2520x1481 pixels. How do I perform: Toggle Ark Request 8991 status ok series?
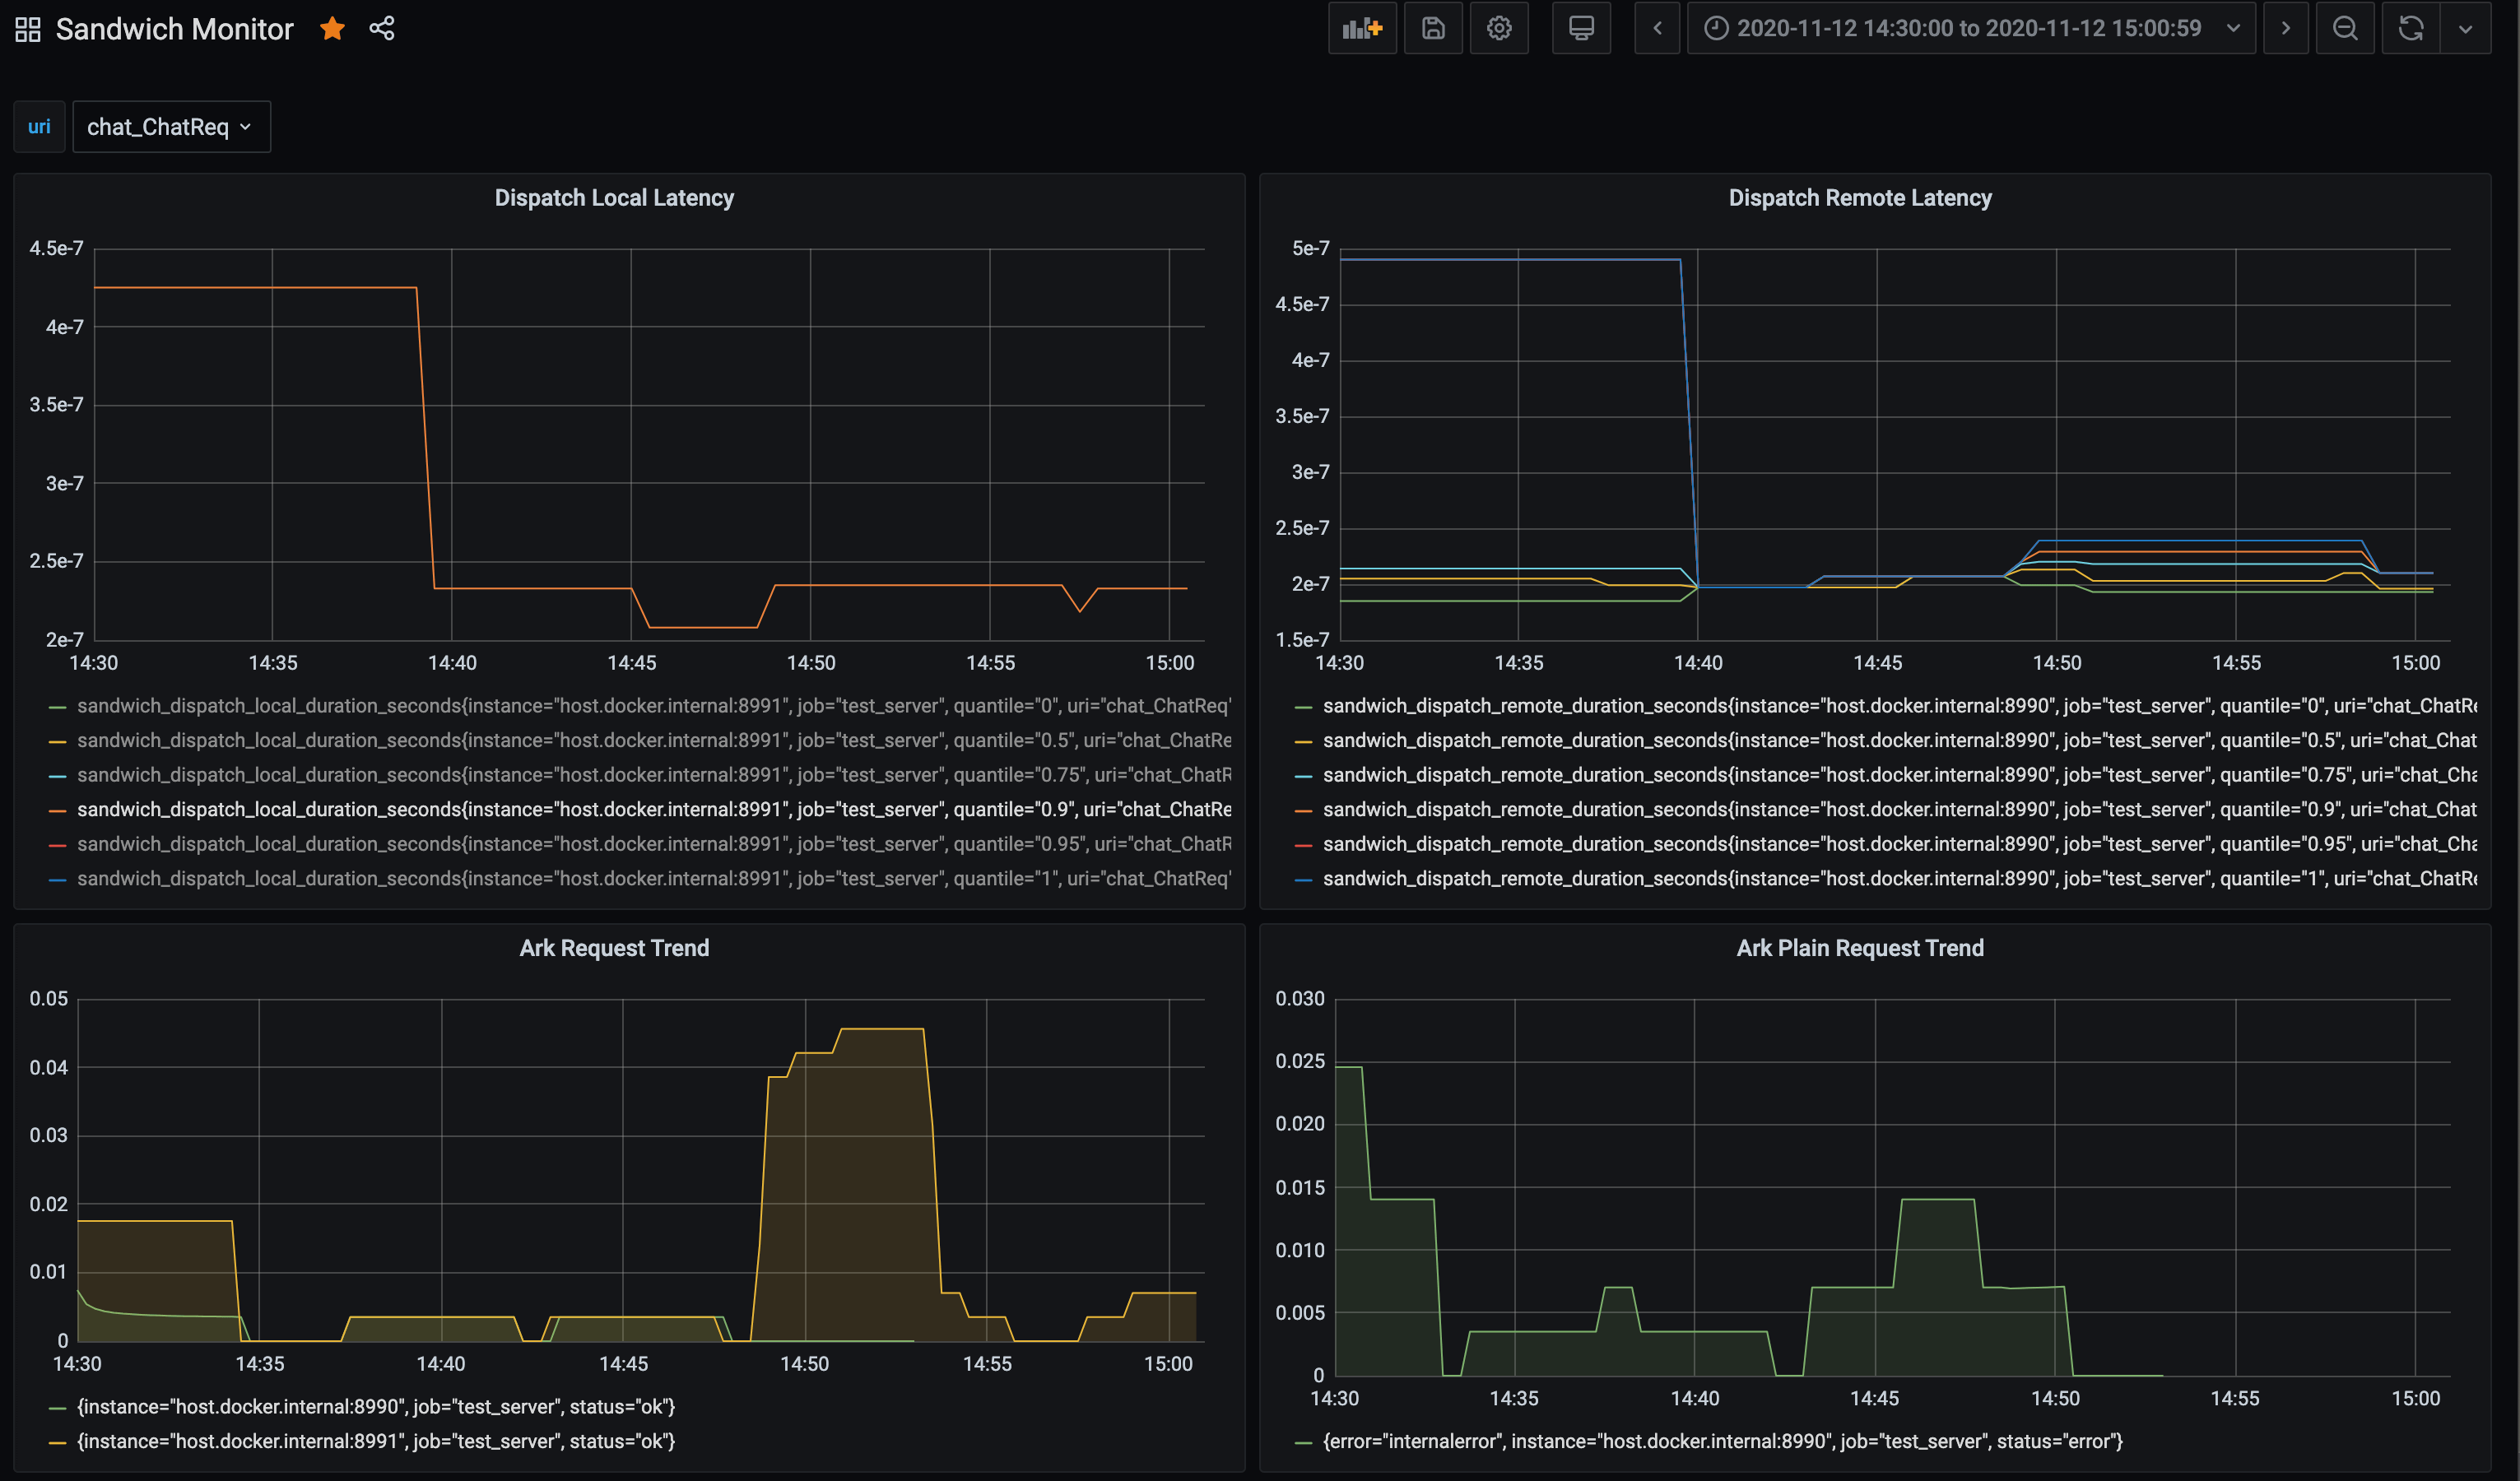375,1441
